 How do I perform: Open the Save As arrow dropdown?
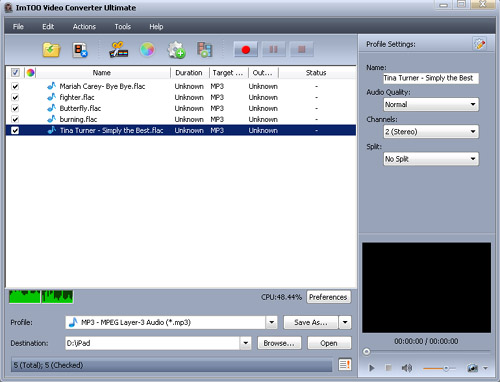point(345,322)
